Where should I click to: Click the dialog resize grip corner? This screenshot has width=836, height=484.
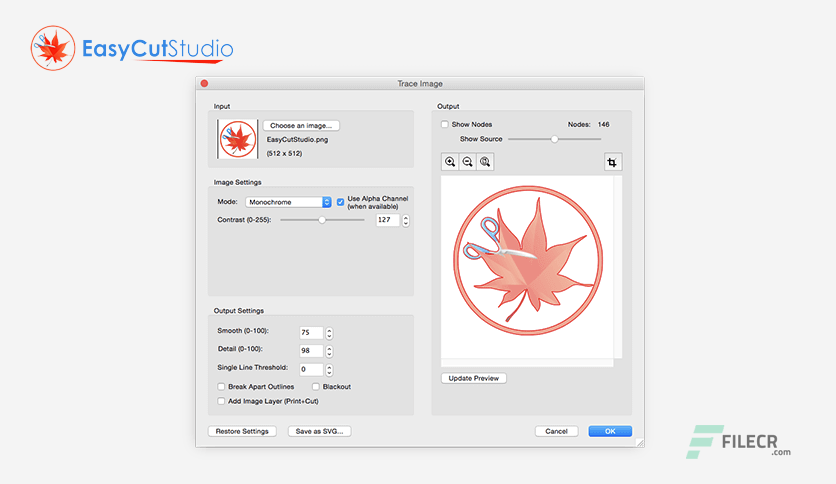640,443
